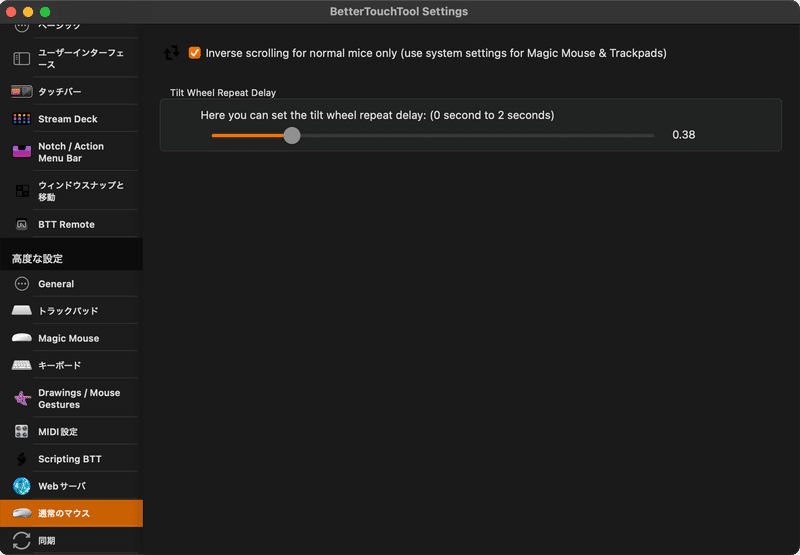The height and width of the screenshot is (555, 800).
Task: Click the 高度な設定 section header
Action: point(37,259)
